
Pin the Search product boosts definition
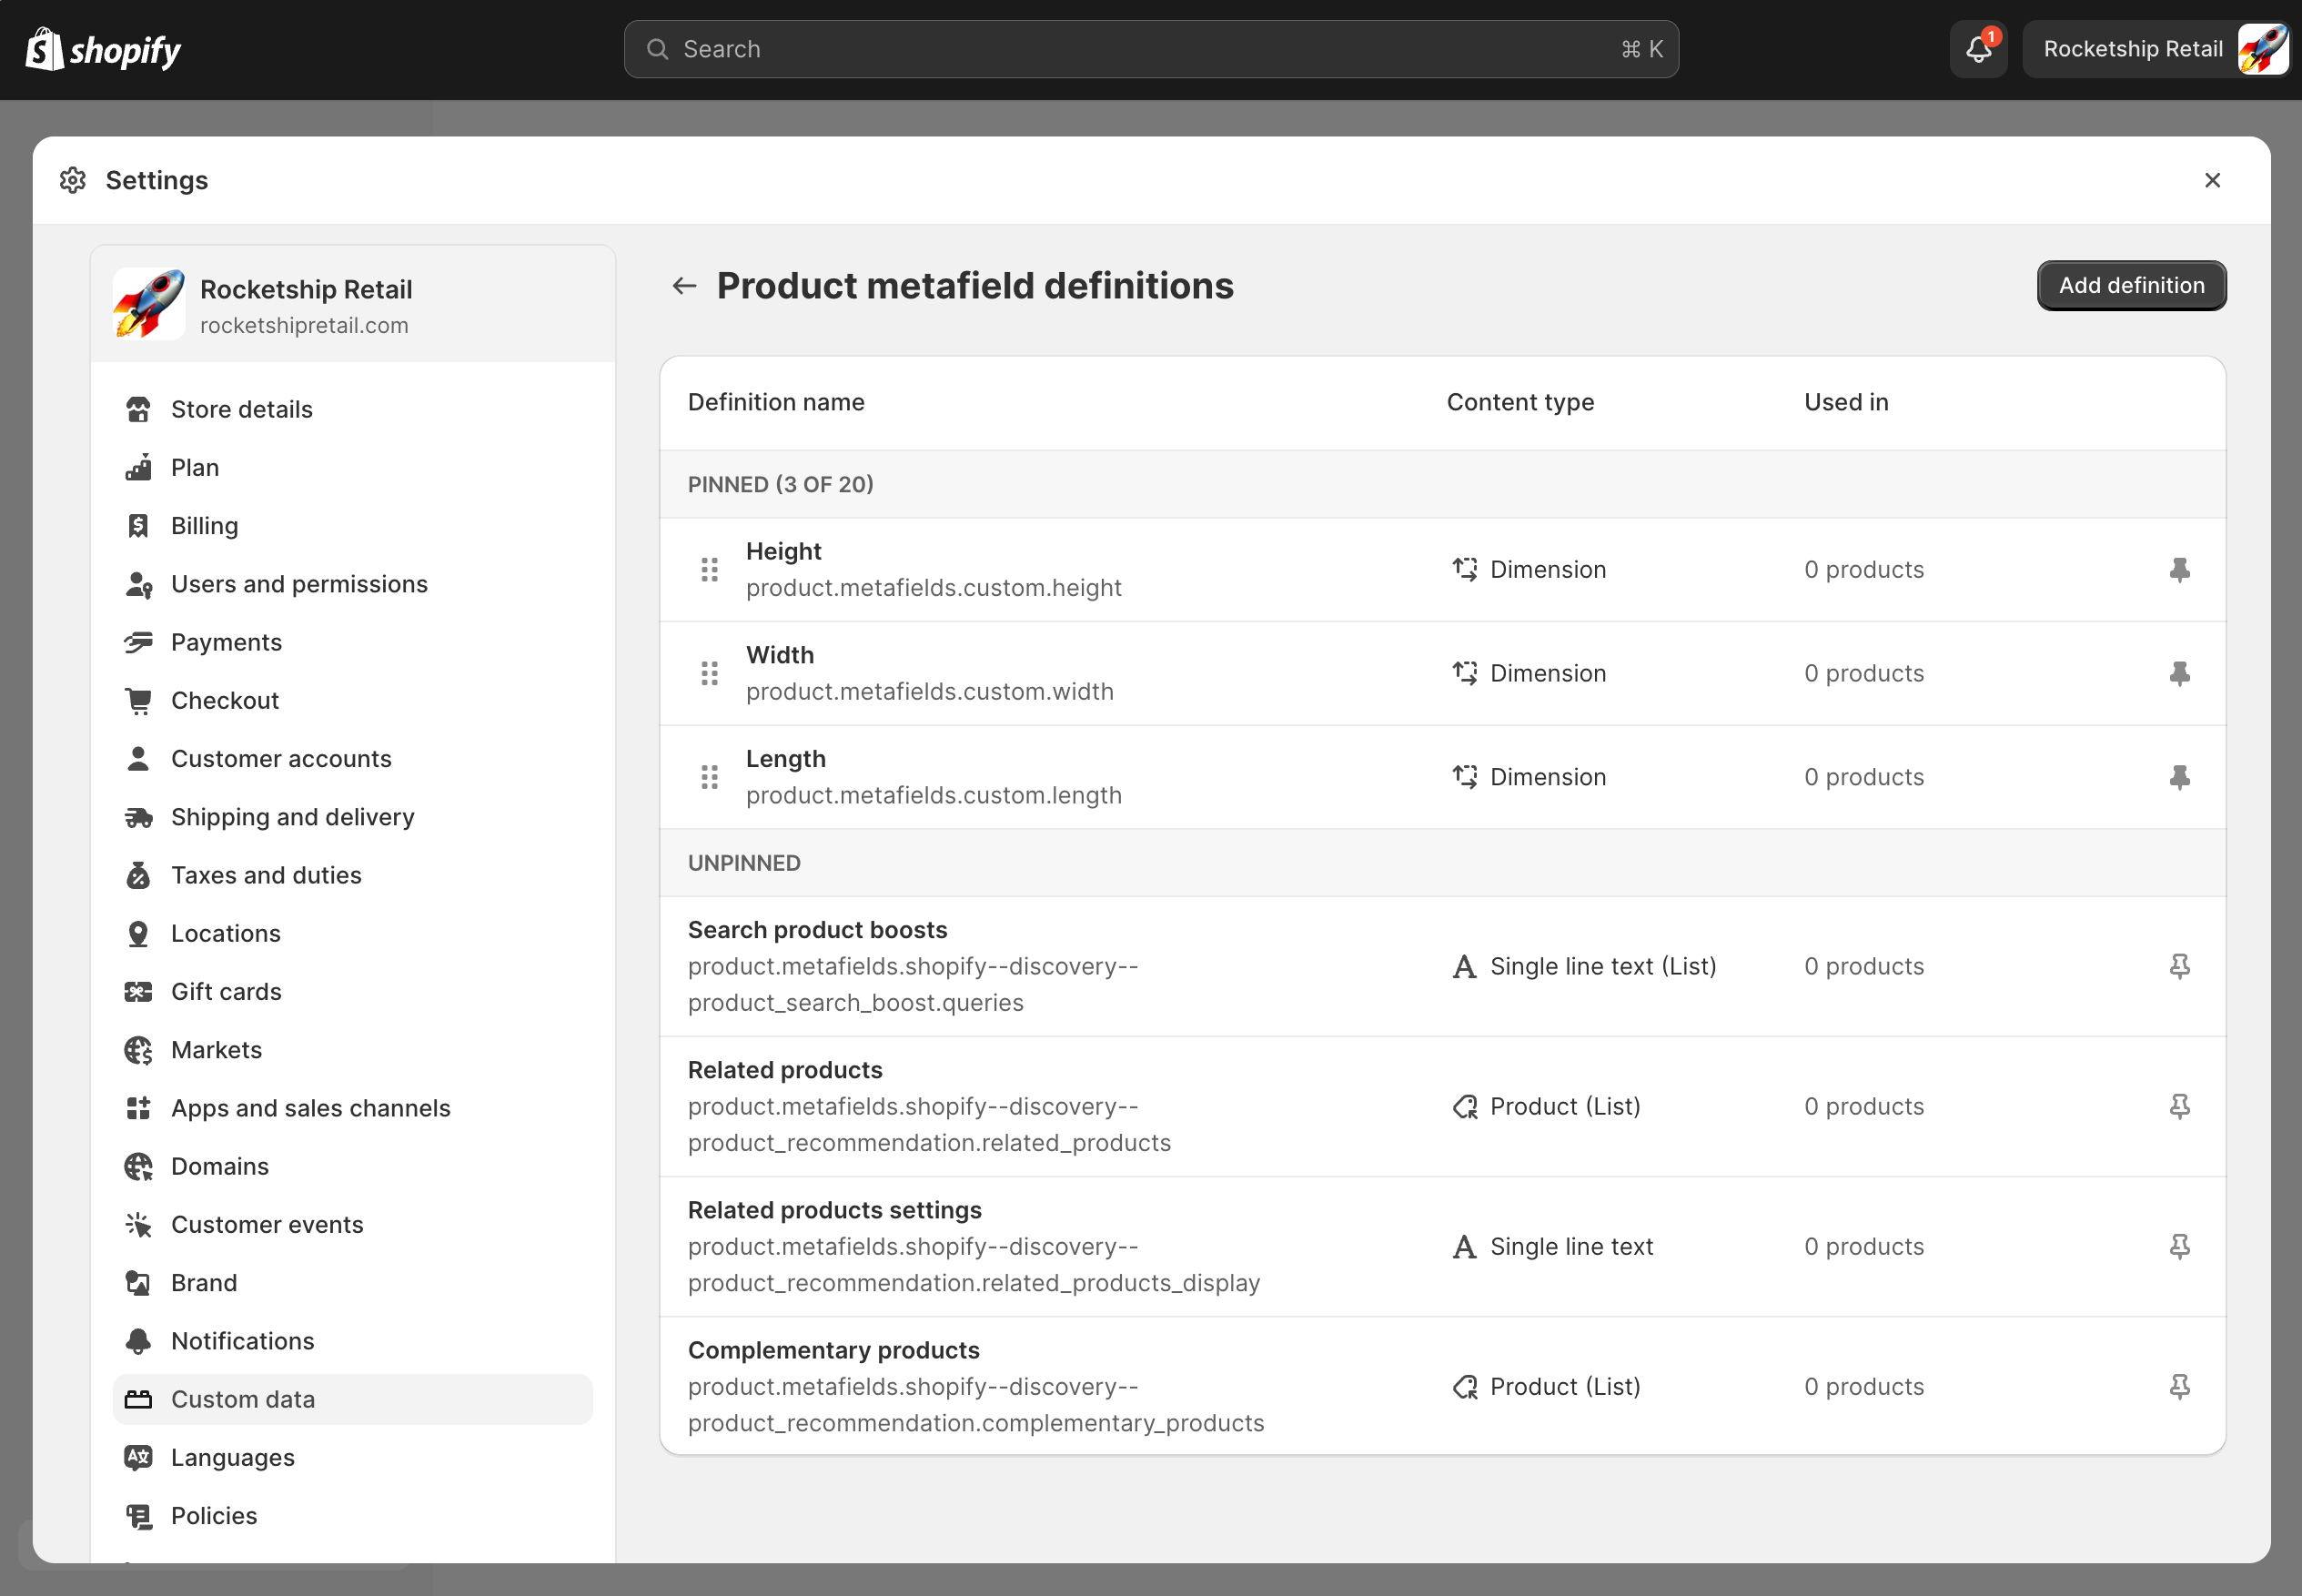pos(2179,966)
